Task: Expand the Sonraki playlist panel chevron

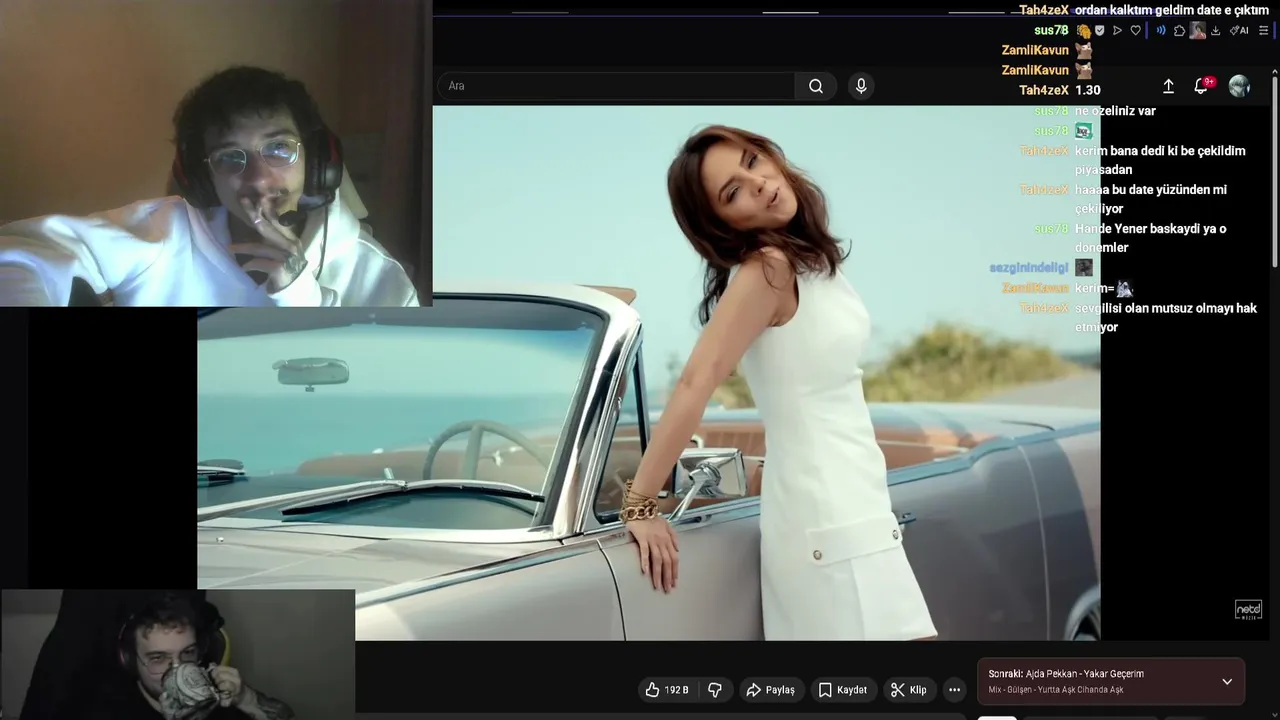Action: coord(1227,682)
